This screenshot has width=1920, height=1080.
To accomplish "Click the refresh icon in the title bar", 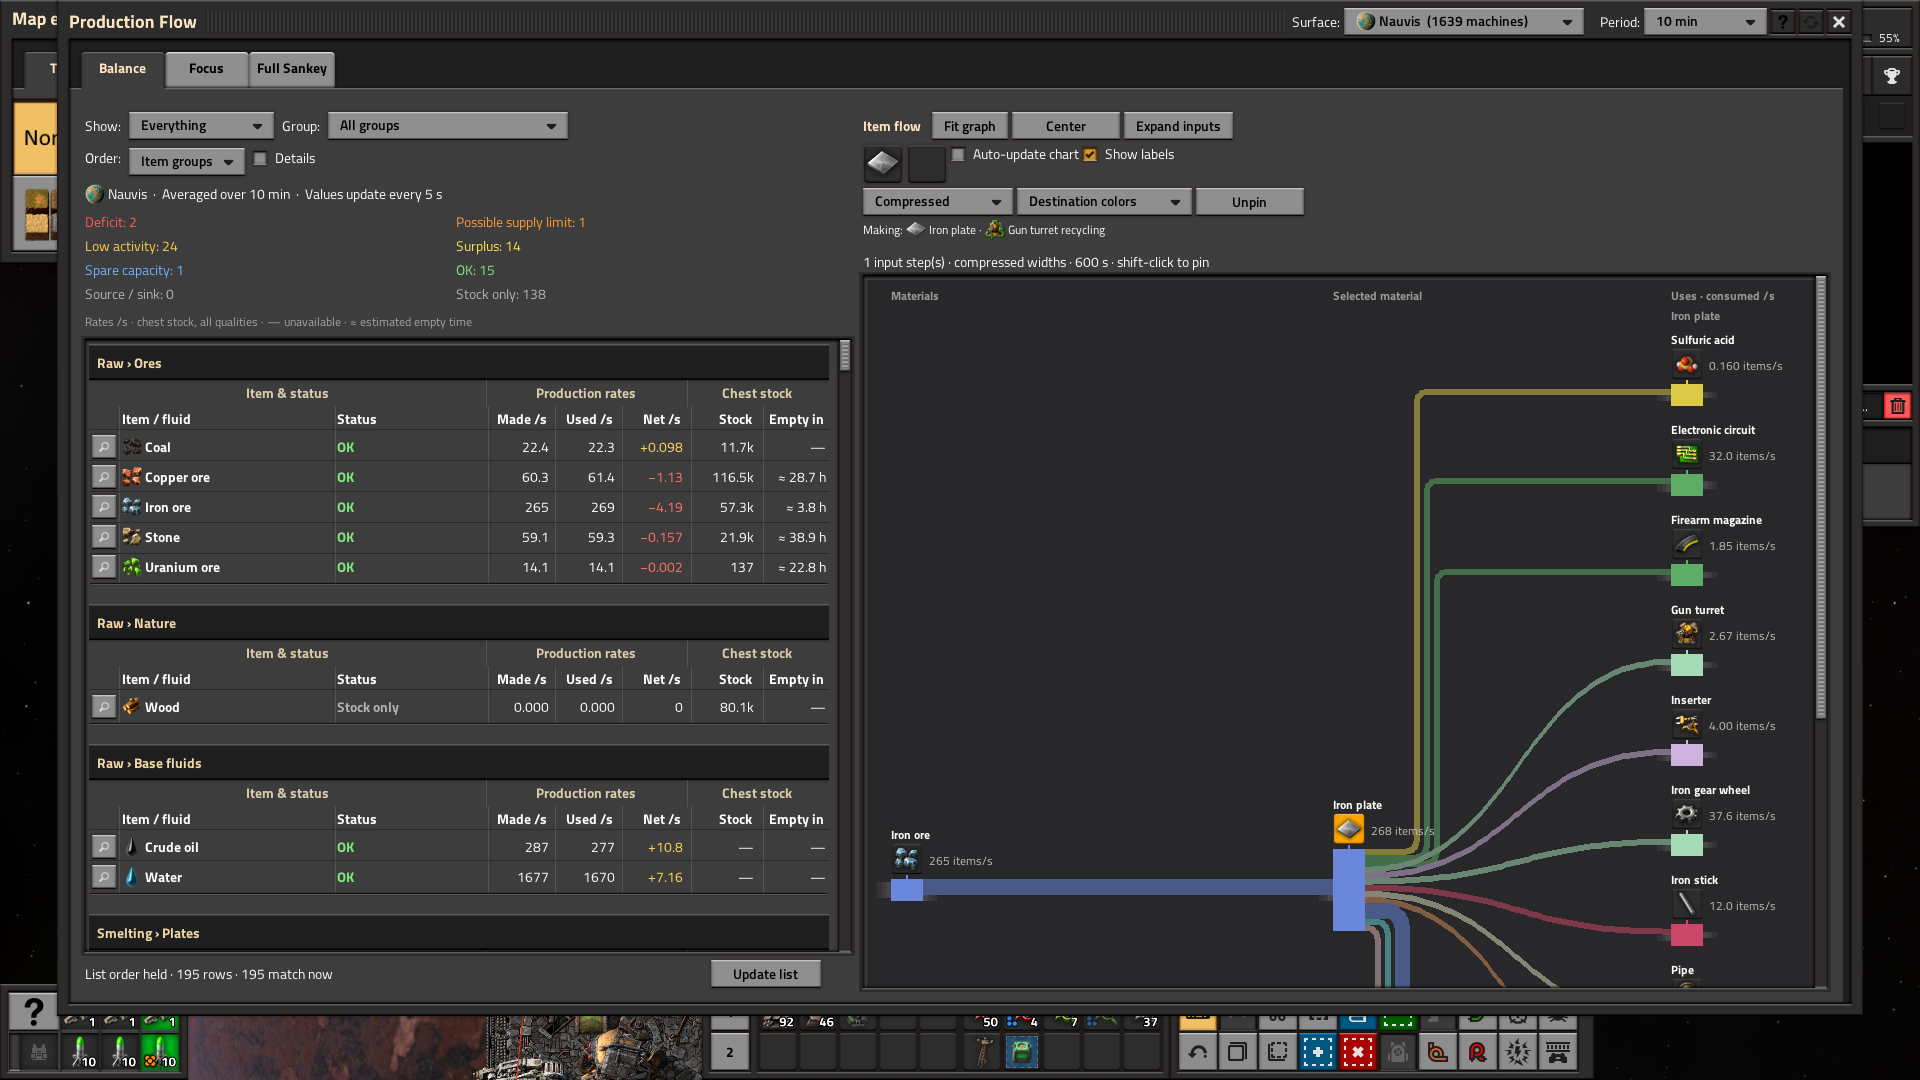I will [1811, 22].
